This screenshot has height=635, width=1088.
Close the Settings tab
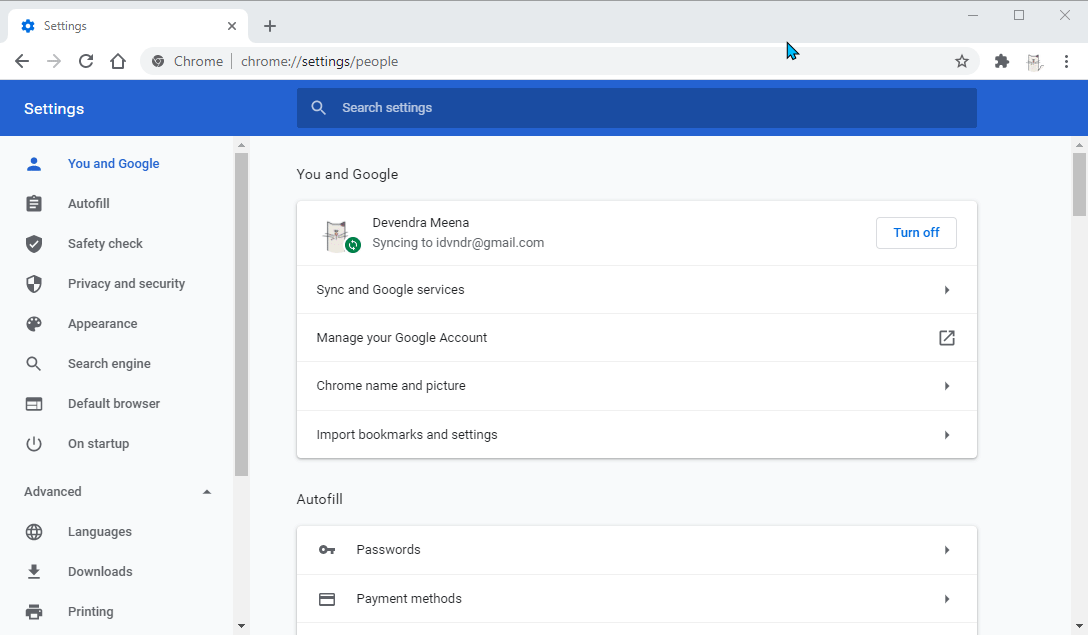pyautogui.click(x=232, y=26)
